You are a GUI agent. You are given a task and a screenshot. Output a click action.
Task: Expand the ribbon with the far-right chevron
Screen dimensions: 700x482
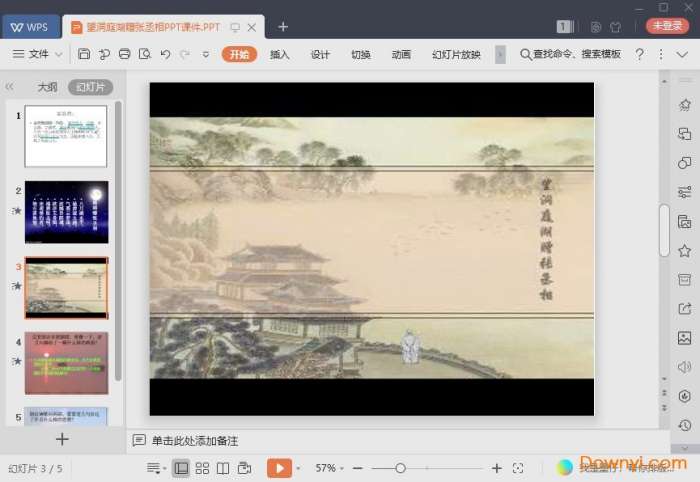(x=682, y=54)
